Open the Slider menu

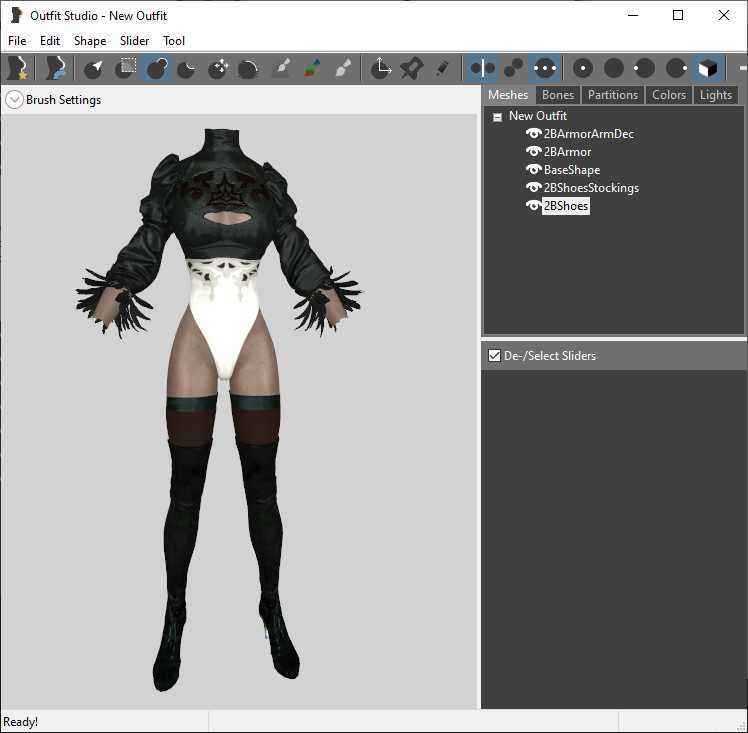pyautogui.click(x=135, y=41)
